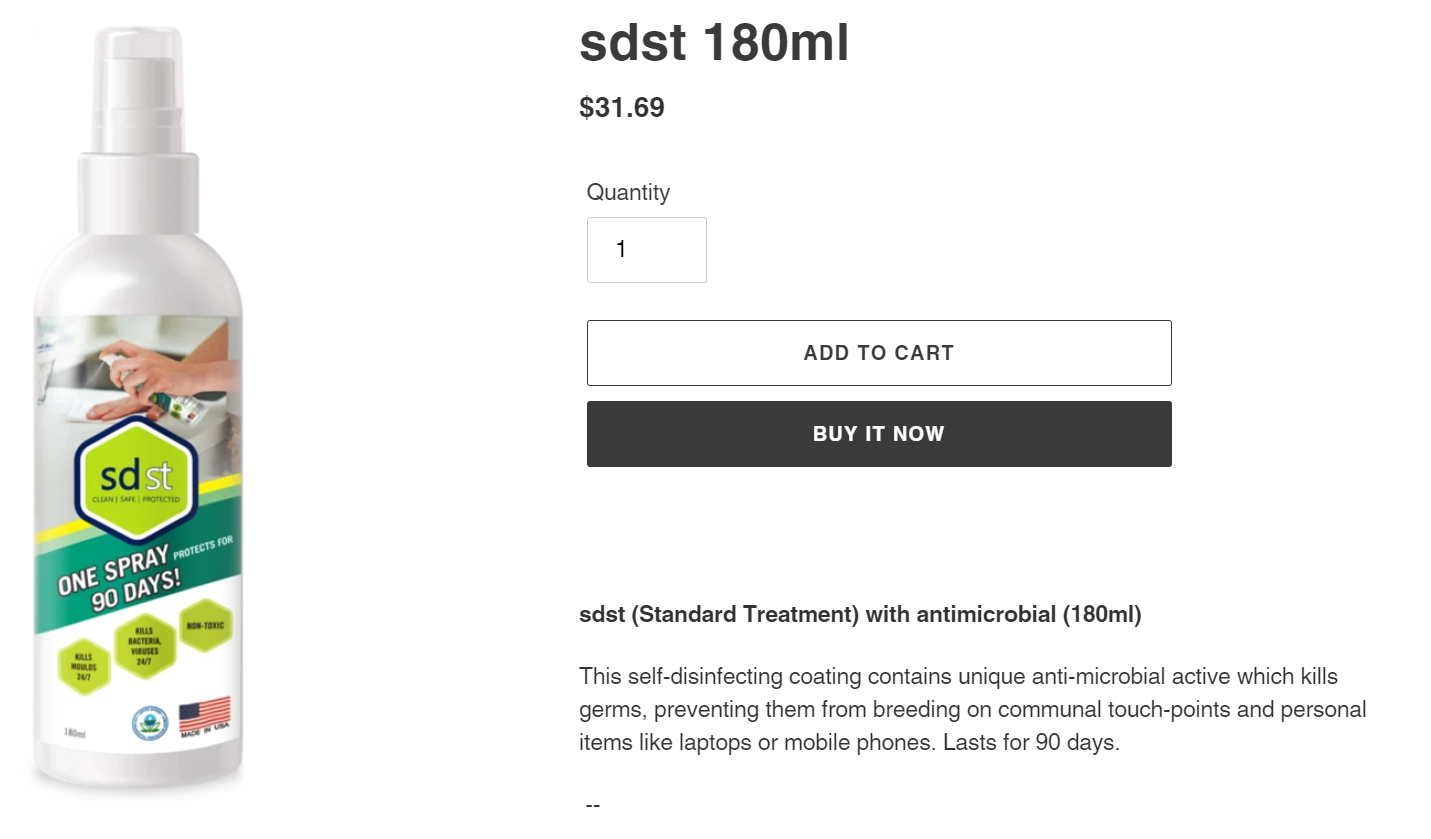This screenshot has height=839, width=1431.
Task: Open the sdst bottle product image
Action: point(138,408)
